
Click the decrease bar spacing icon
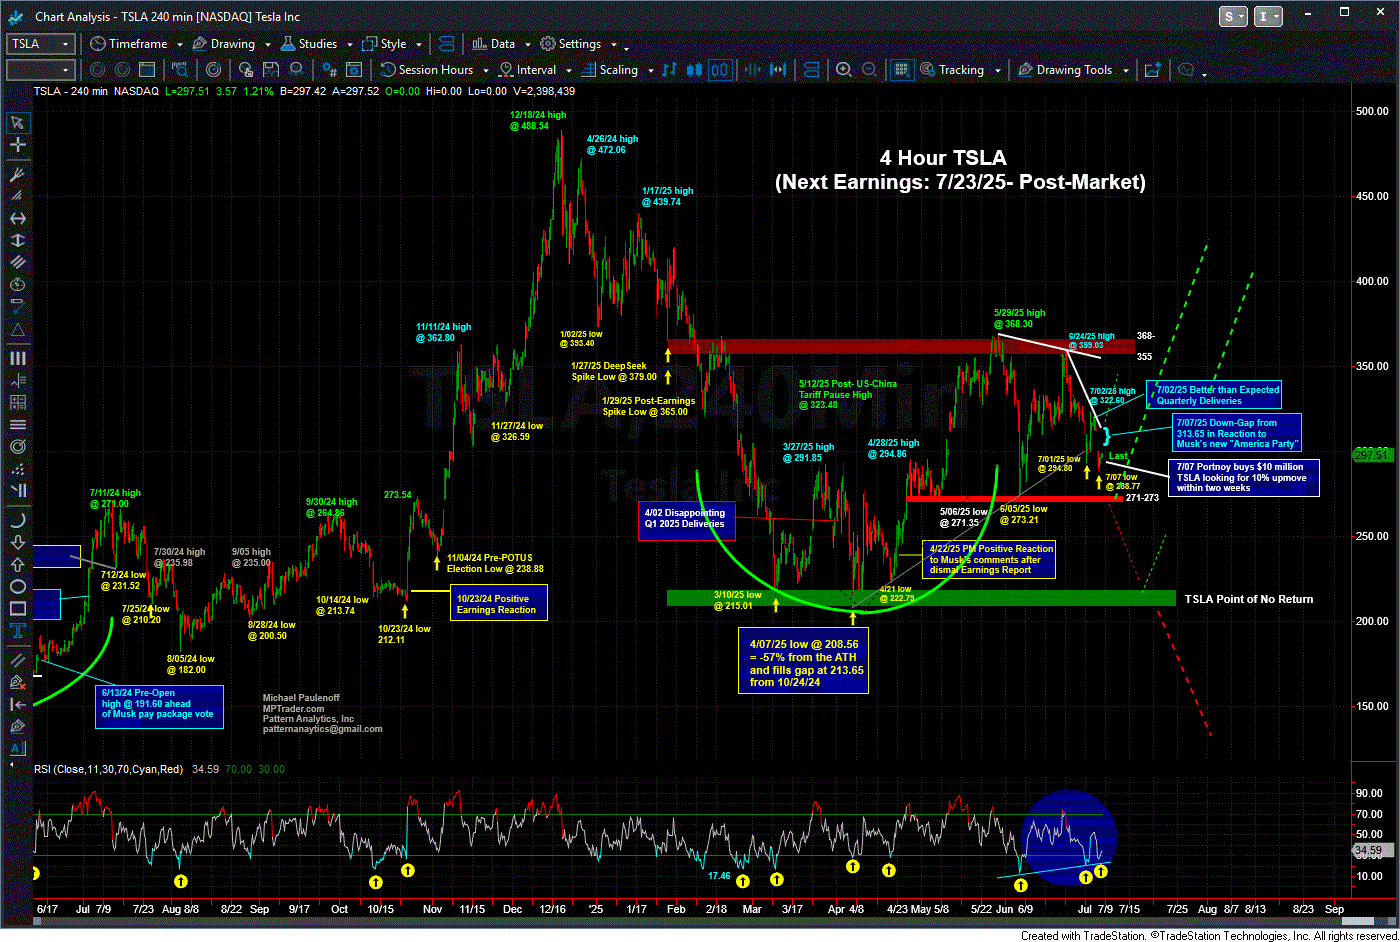click(752, 69)
